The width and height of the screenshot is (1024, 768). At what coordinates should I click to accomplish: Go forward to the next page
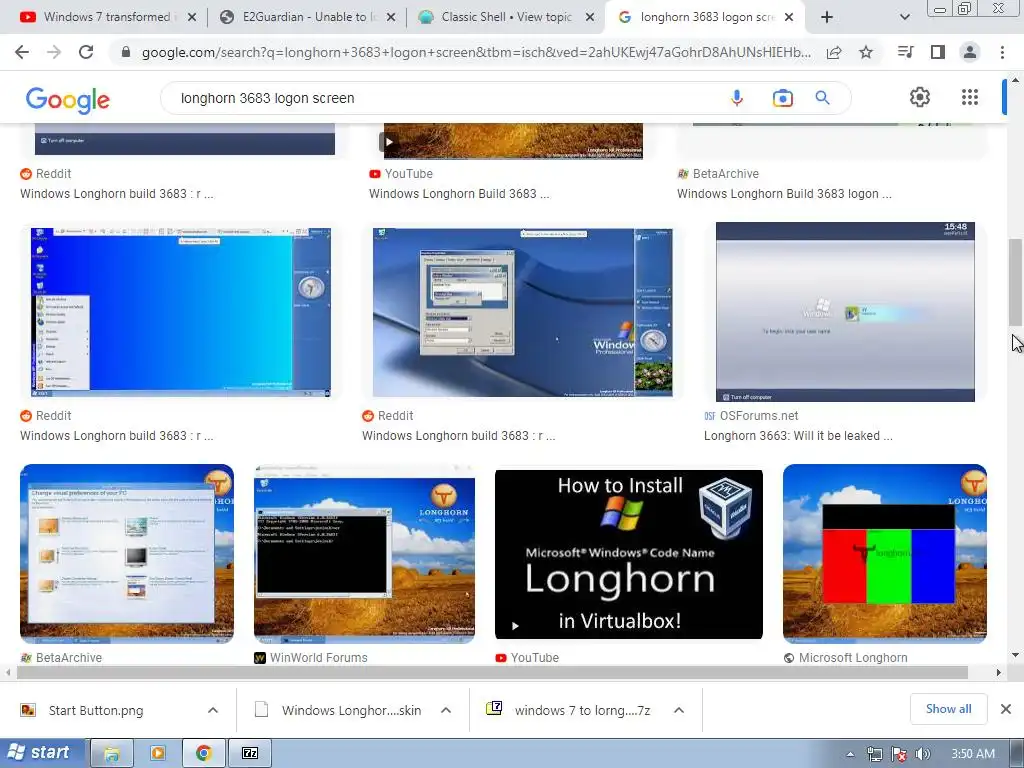tap(54, 52)
